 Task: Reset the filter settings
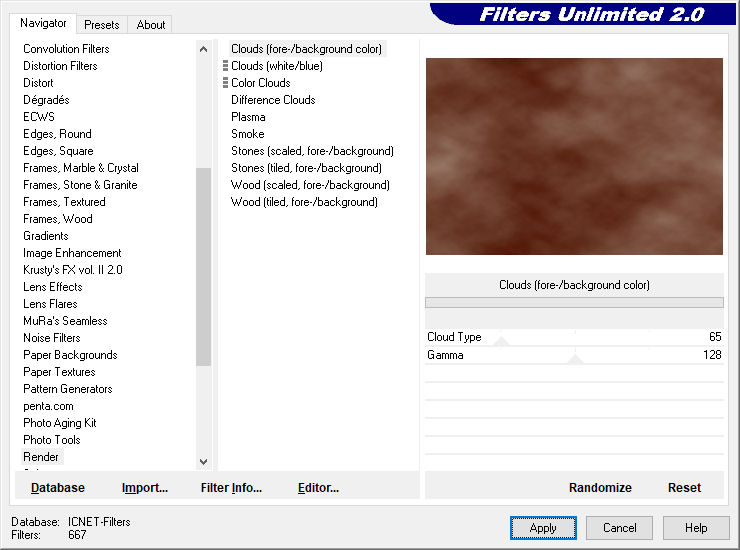(684, 488)
